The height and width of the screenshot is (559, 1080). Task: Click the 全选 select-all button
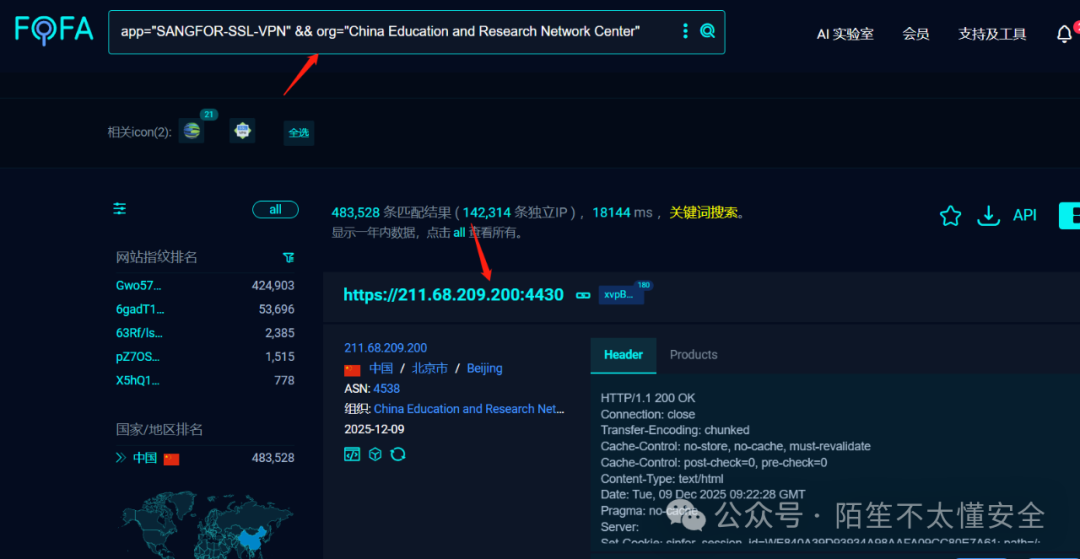click(299, 133)
